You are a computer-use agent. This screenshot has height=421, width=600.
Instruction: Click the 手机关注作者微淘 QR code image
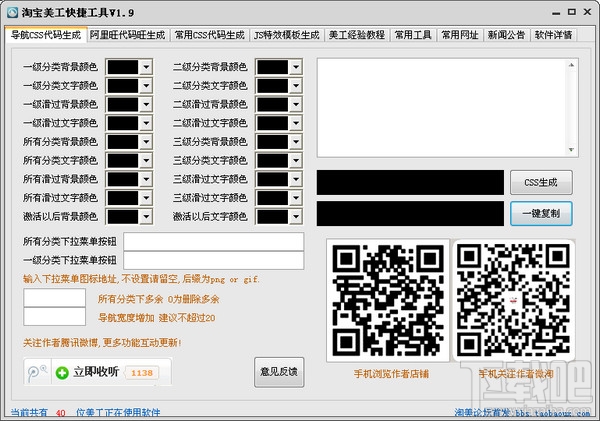coord(514,300)
